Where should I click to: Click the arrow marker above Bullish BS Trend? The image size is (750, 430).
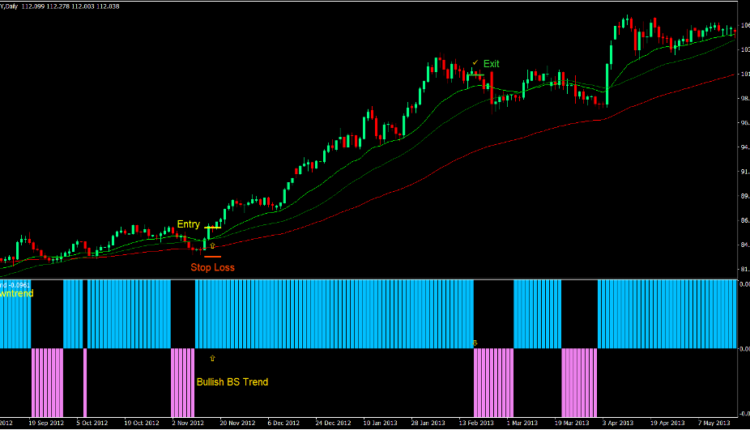(212, 357)
